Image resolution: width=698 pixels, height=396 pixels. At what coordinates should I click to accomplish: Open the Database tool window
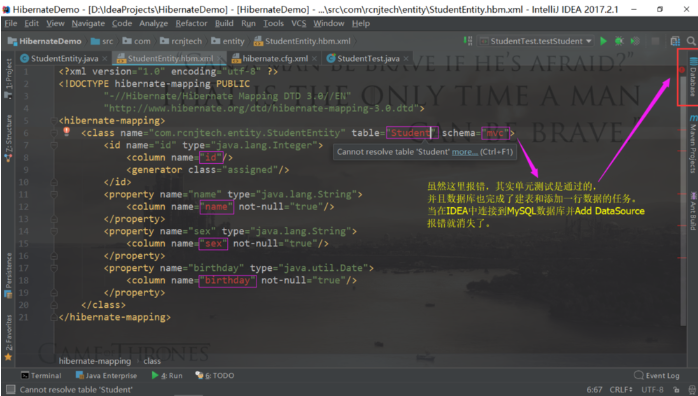tap(693, 77)
